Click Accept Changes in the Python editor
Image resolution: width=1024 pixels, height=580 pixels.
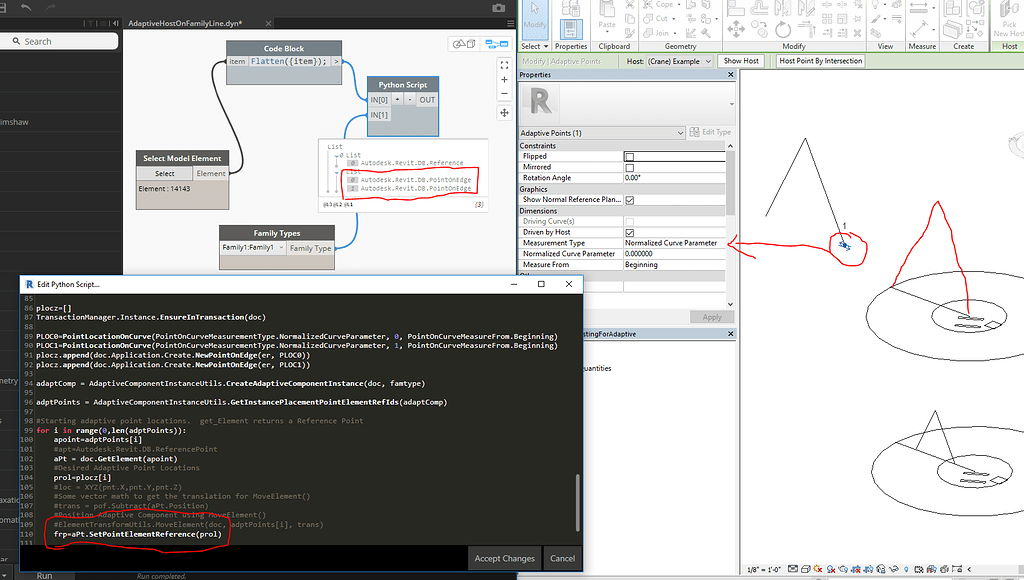[504, 559]
